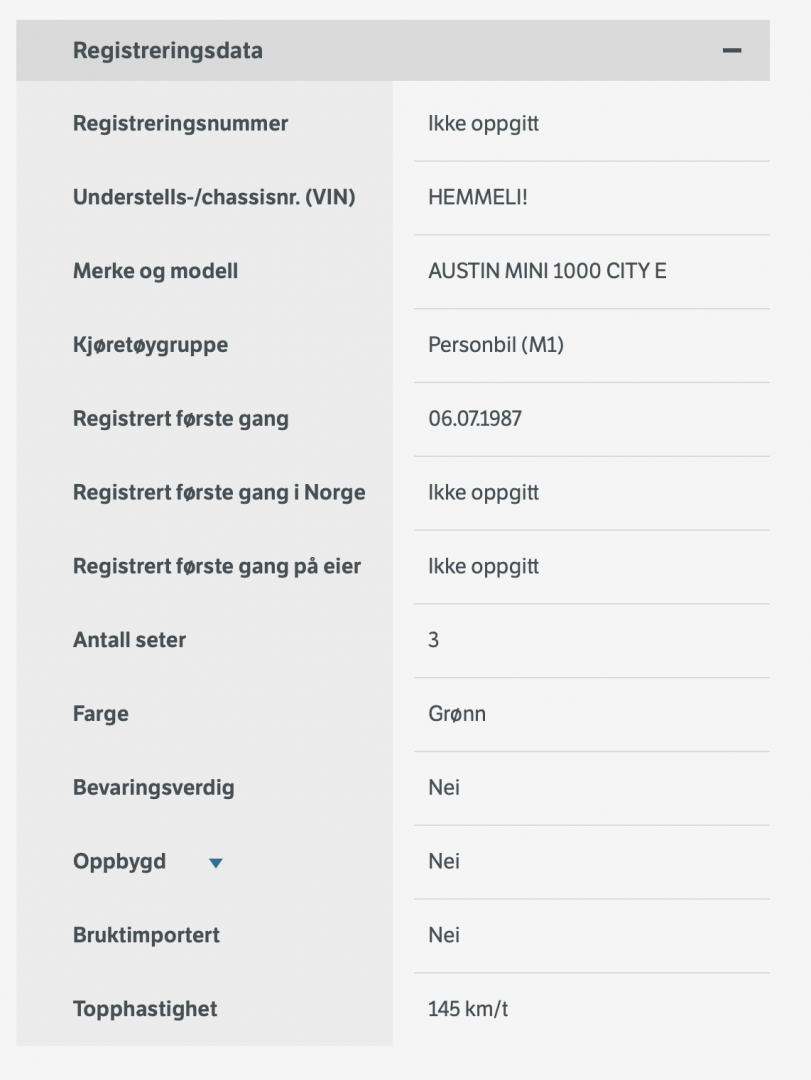811x1080 pixels.
Task: Click AUSTIN MINI 1000 CITY E text
Action: pyautogui.click(x=547, y=271)
